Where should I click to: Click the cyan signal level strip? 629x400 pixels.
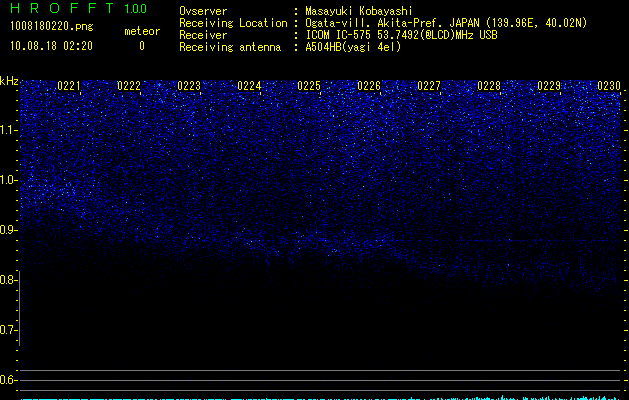(320, 398)
